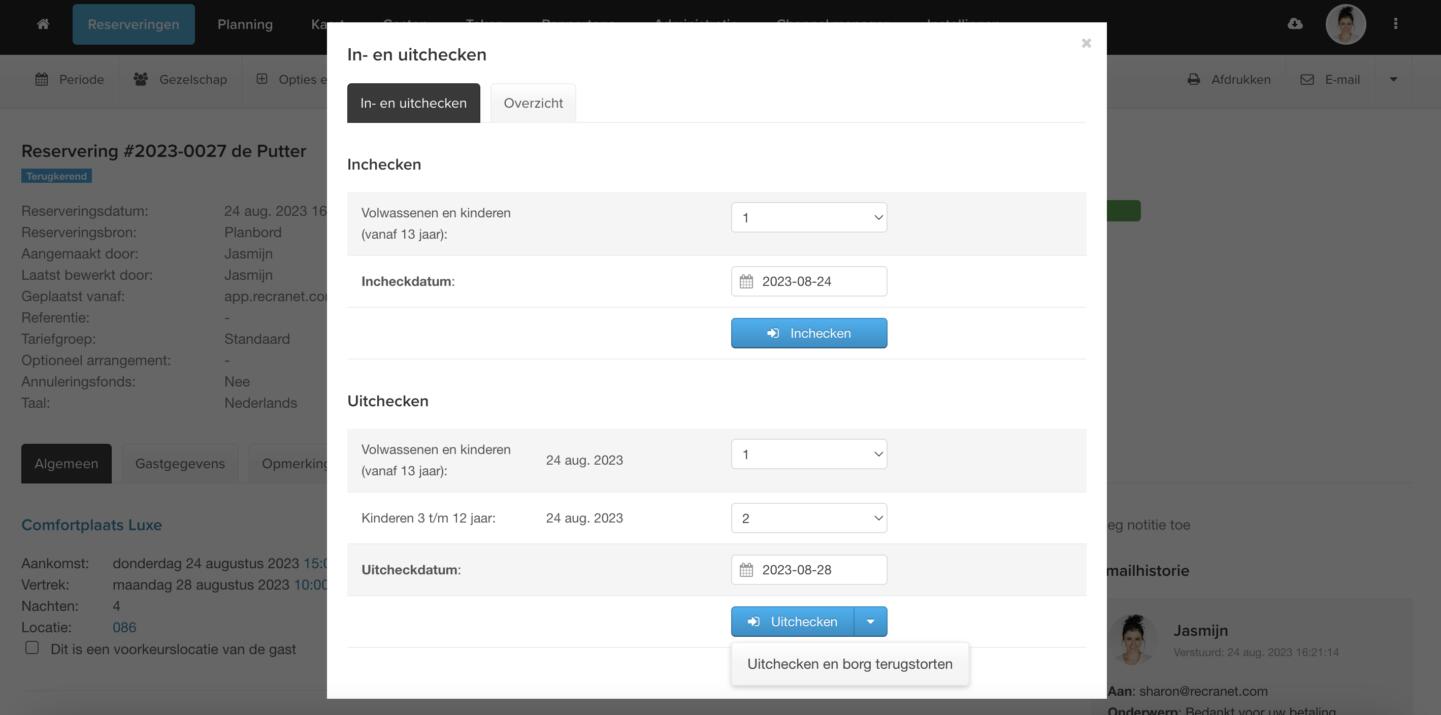Choose Uitchecken en borg terugstorten option
Viewport: 1441px width, 715px height.
tap(849, 664)
